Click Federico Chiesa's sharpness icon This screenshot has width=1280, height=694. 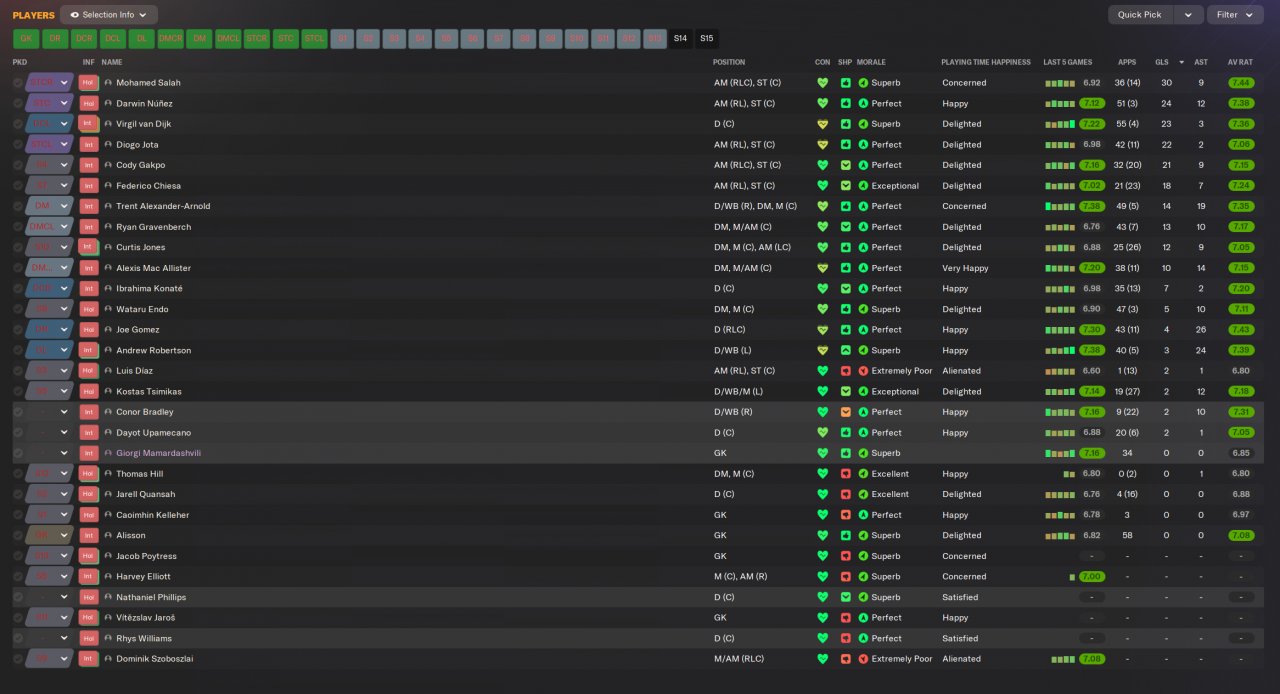point(846,186)
